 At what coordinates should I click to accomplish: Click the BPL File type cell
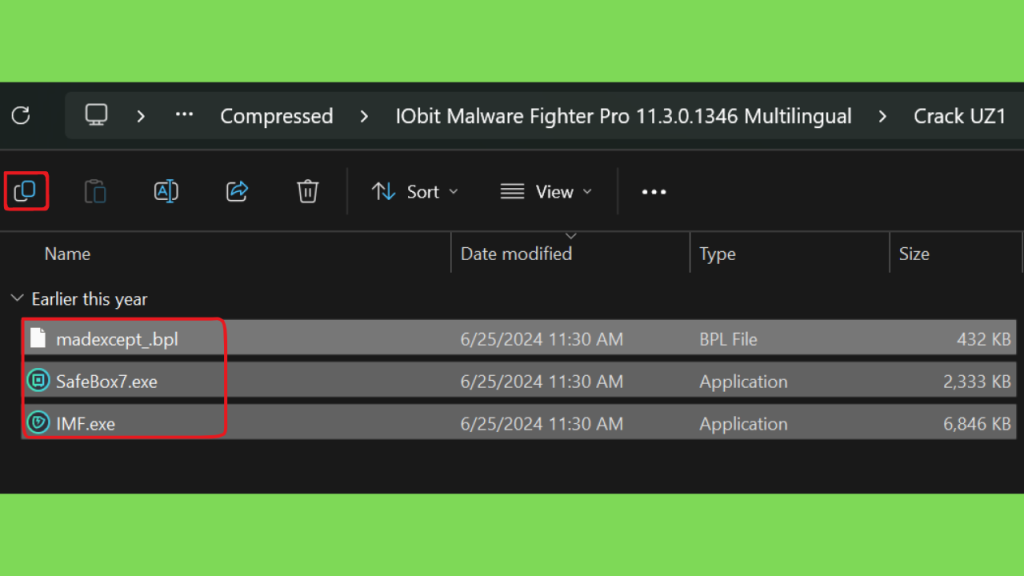[728, 339]
